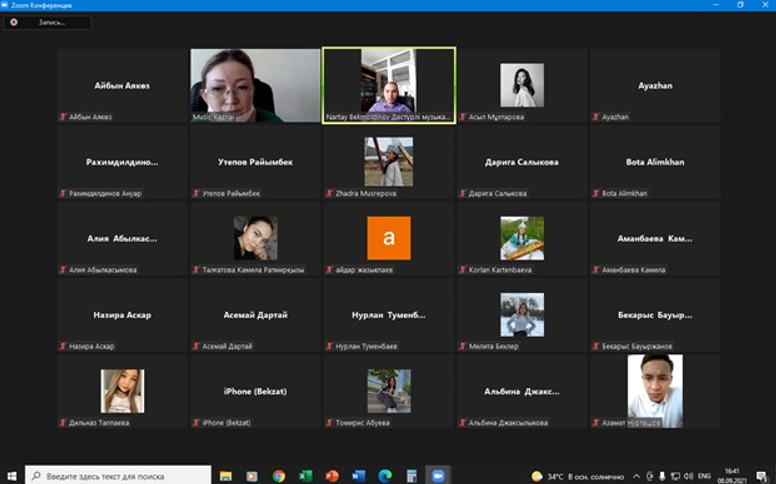Viewport: 776px width, 484px height.
Task: Click the small Алия Абылкасымова name label
Action: point(102,270)
